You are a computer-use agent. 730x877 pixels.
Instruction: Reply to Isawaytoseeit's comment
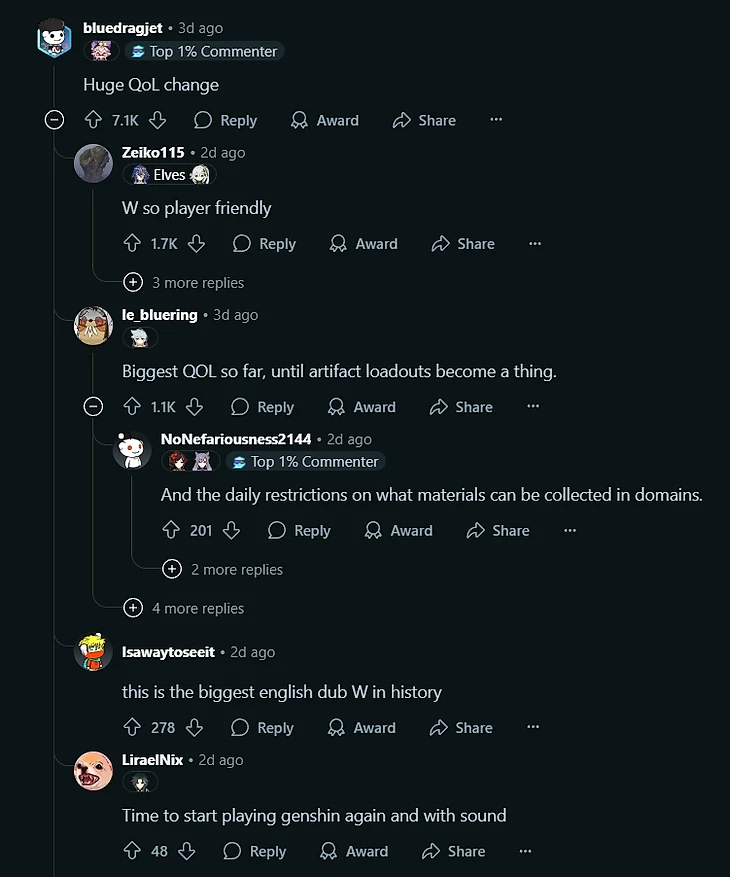click(264, 728)
